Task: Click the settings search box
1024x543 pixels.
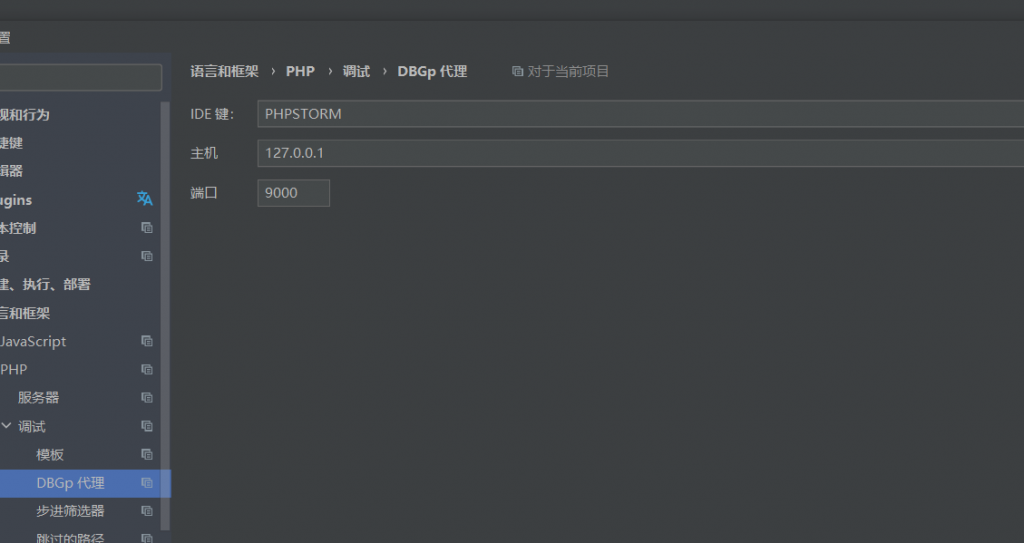Action: coord(80,77)
